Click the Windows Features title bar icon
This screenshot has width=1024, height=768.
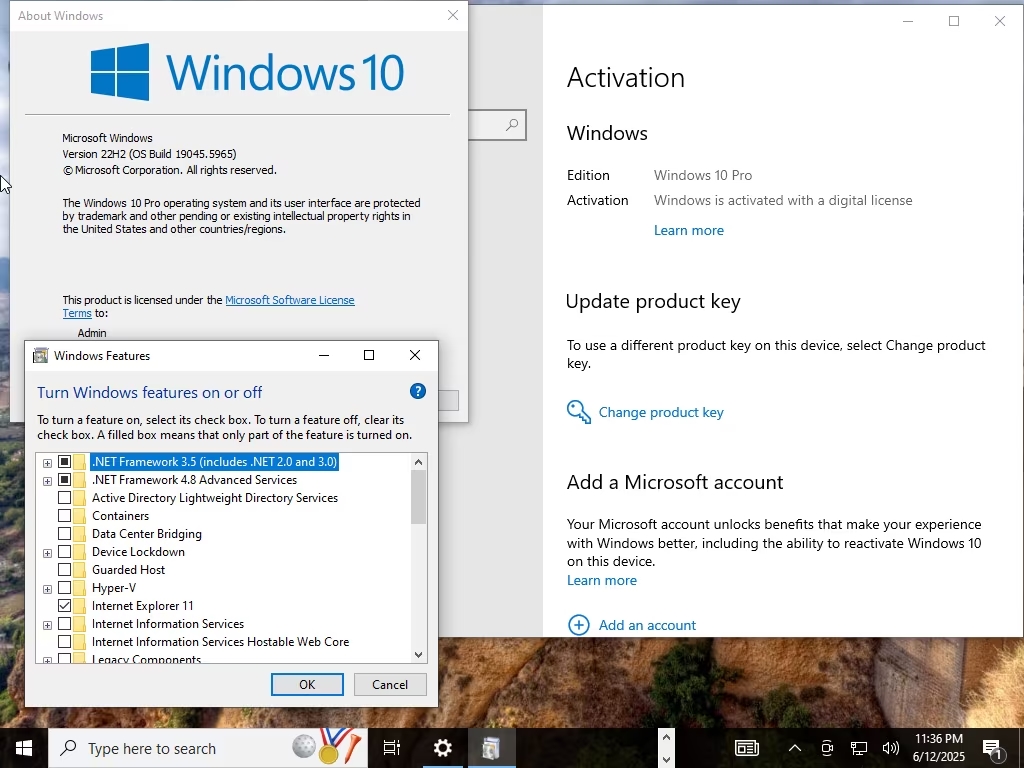tap(40, 355)
